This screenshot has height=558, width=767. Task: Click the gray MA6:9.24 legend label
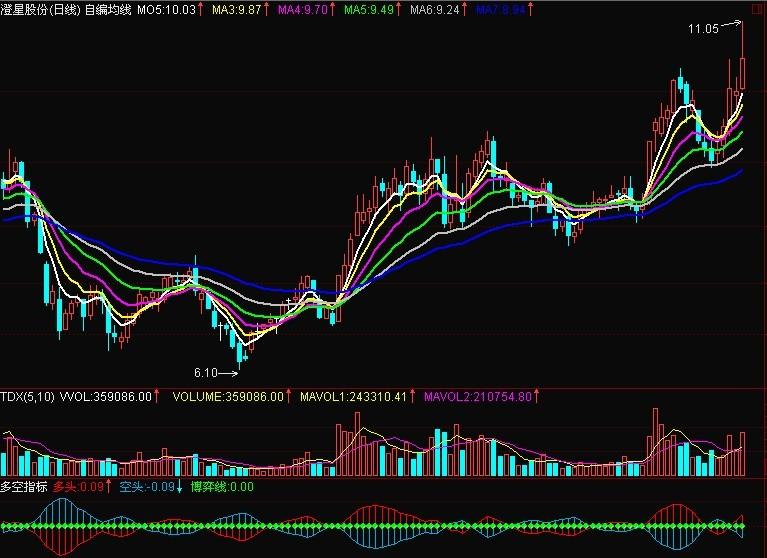click(435, 10)
